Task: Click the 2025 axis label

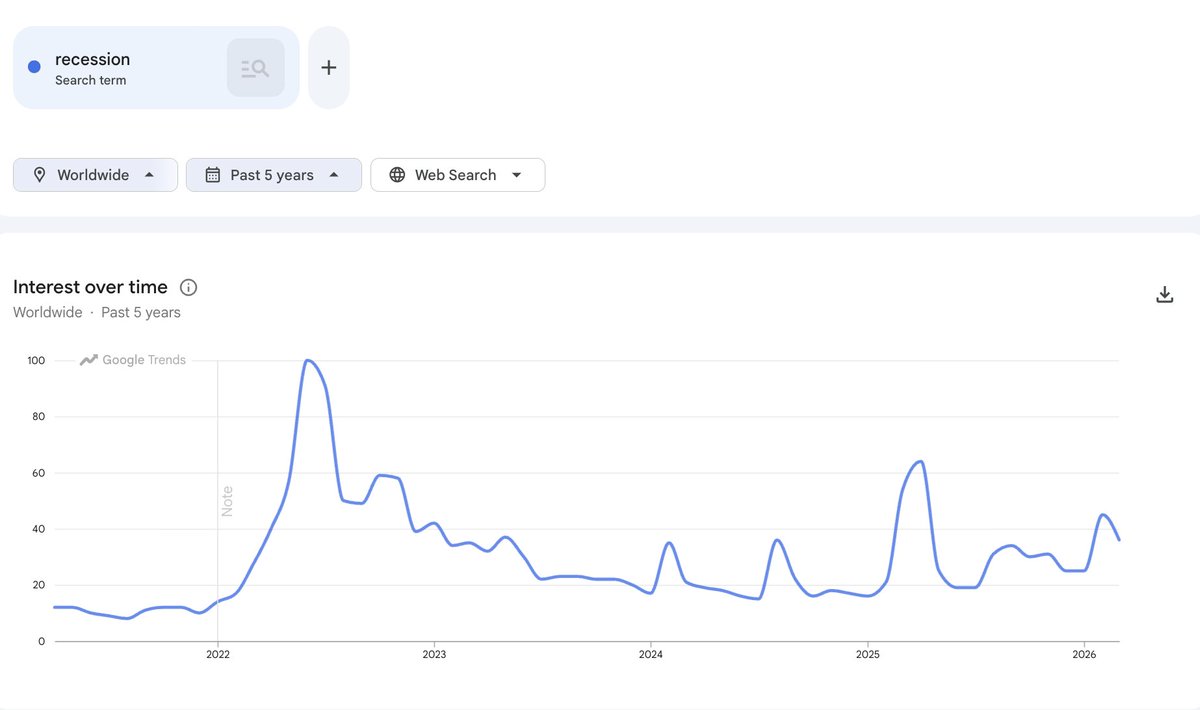Action: [x=868, y=655]
